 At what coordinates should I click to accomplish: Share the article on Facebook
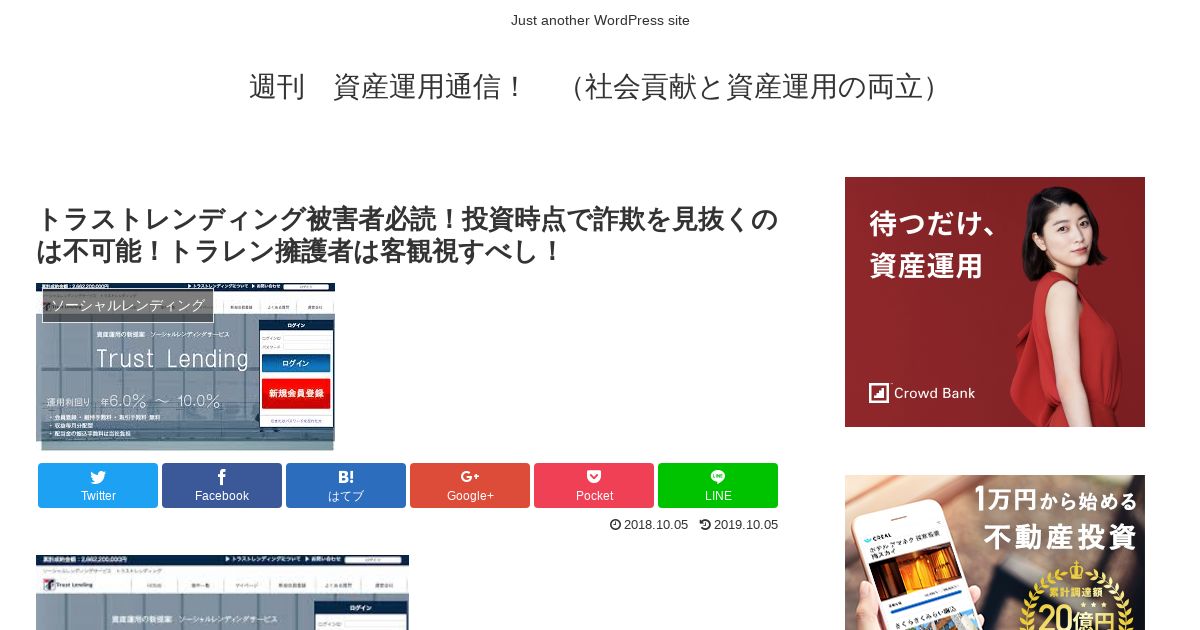coord(222,485)
